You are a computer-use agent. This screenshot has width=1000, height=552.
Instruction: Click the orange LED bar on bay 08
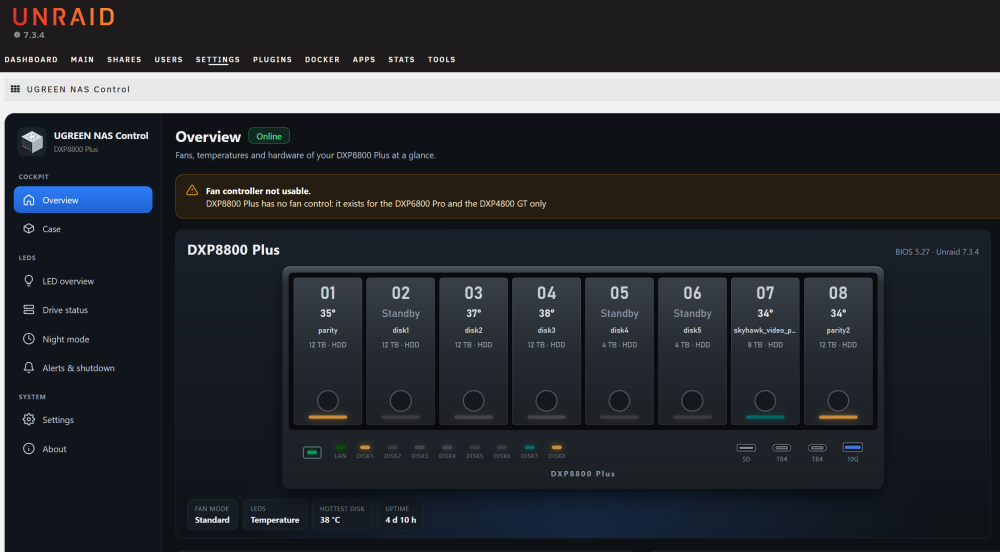point(838,417)
